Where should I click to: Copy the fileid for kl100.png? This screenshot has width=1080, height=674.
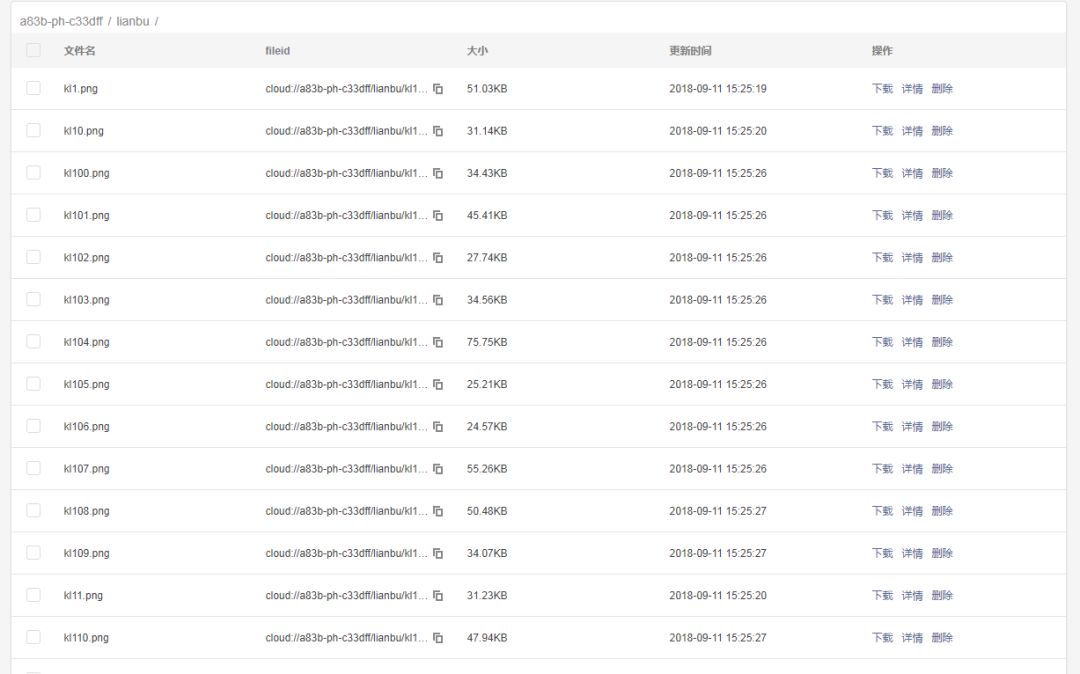pos(438,173)
